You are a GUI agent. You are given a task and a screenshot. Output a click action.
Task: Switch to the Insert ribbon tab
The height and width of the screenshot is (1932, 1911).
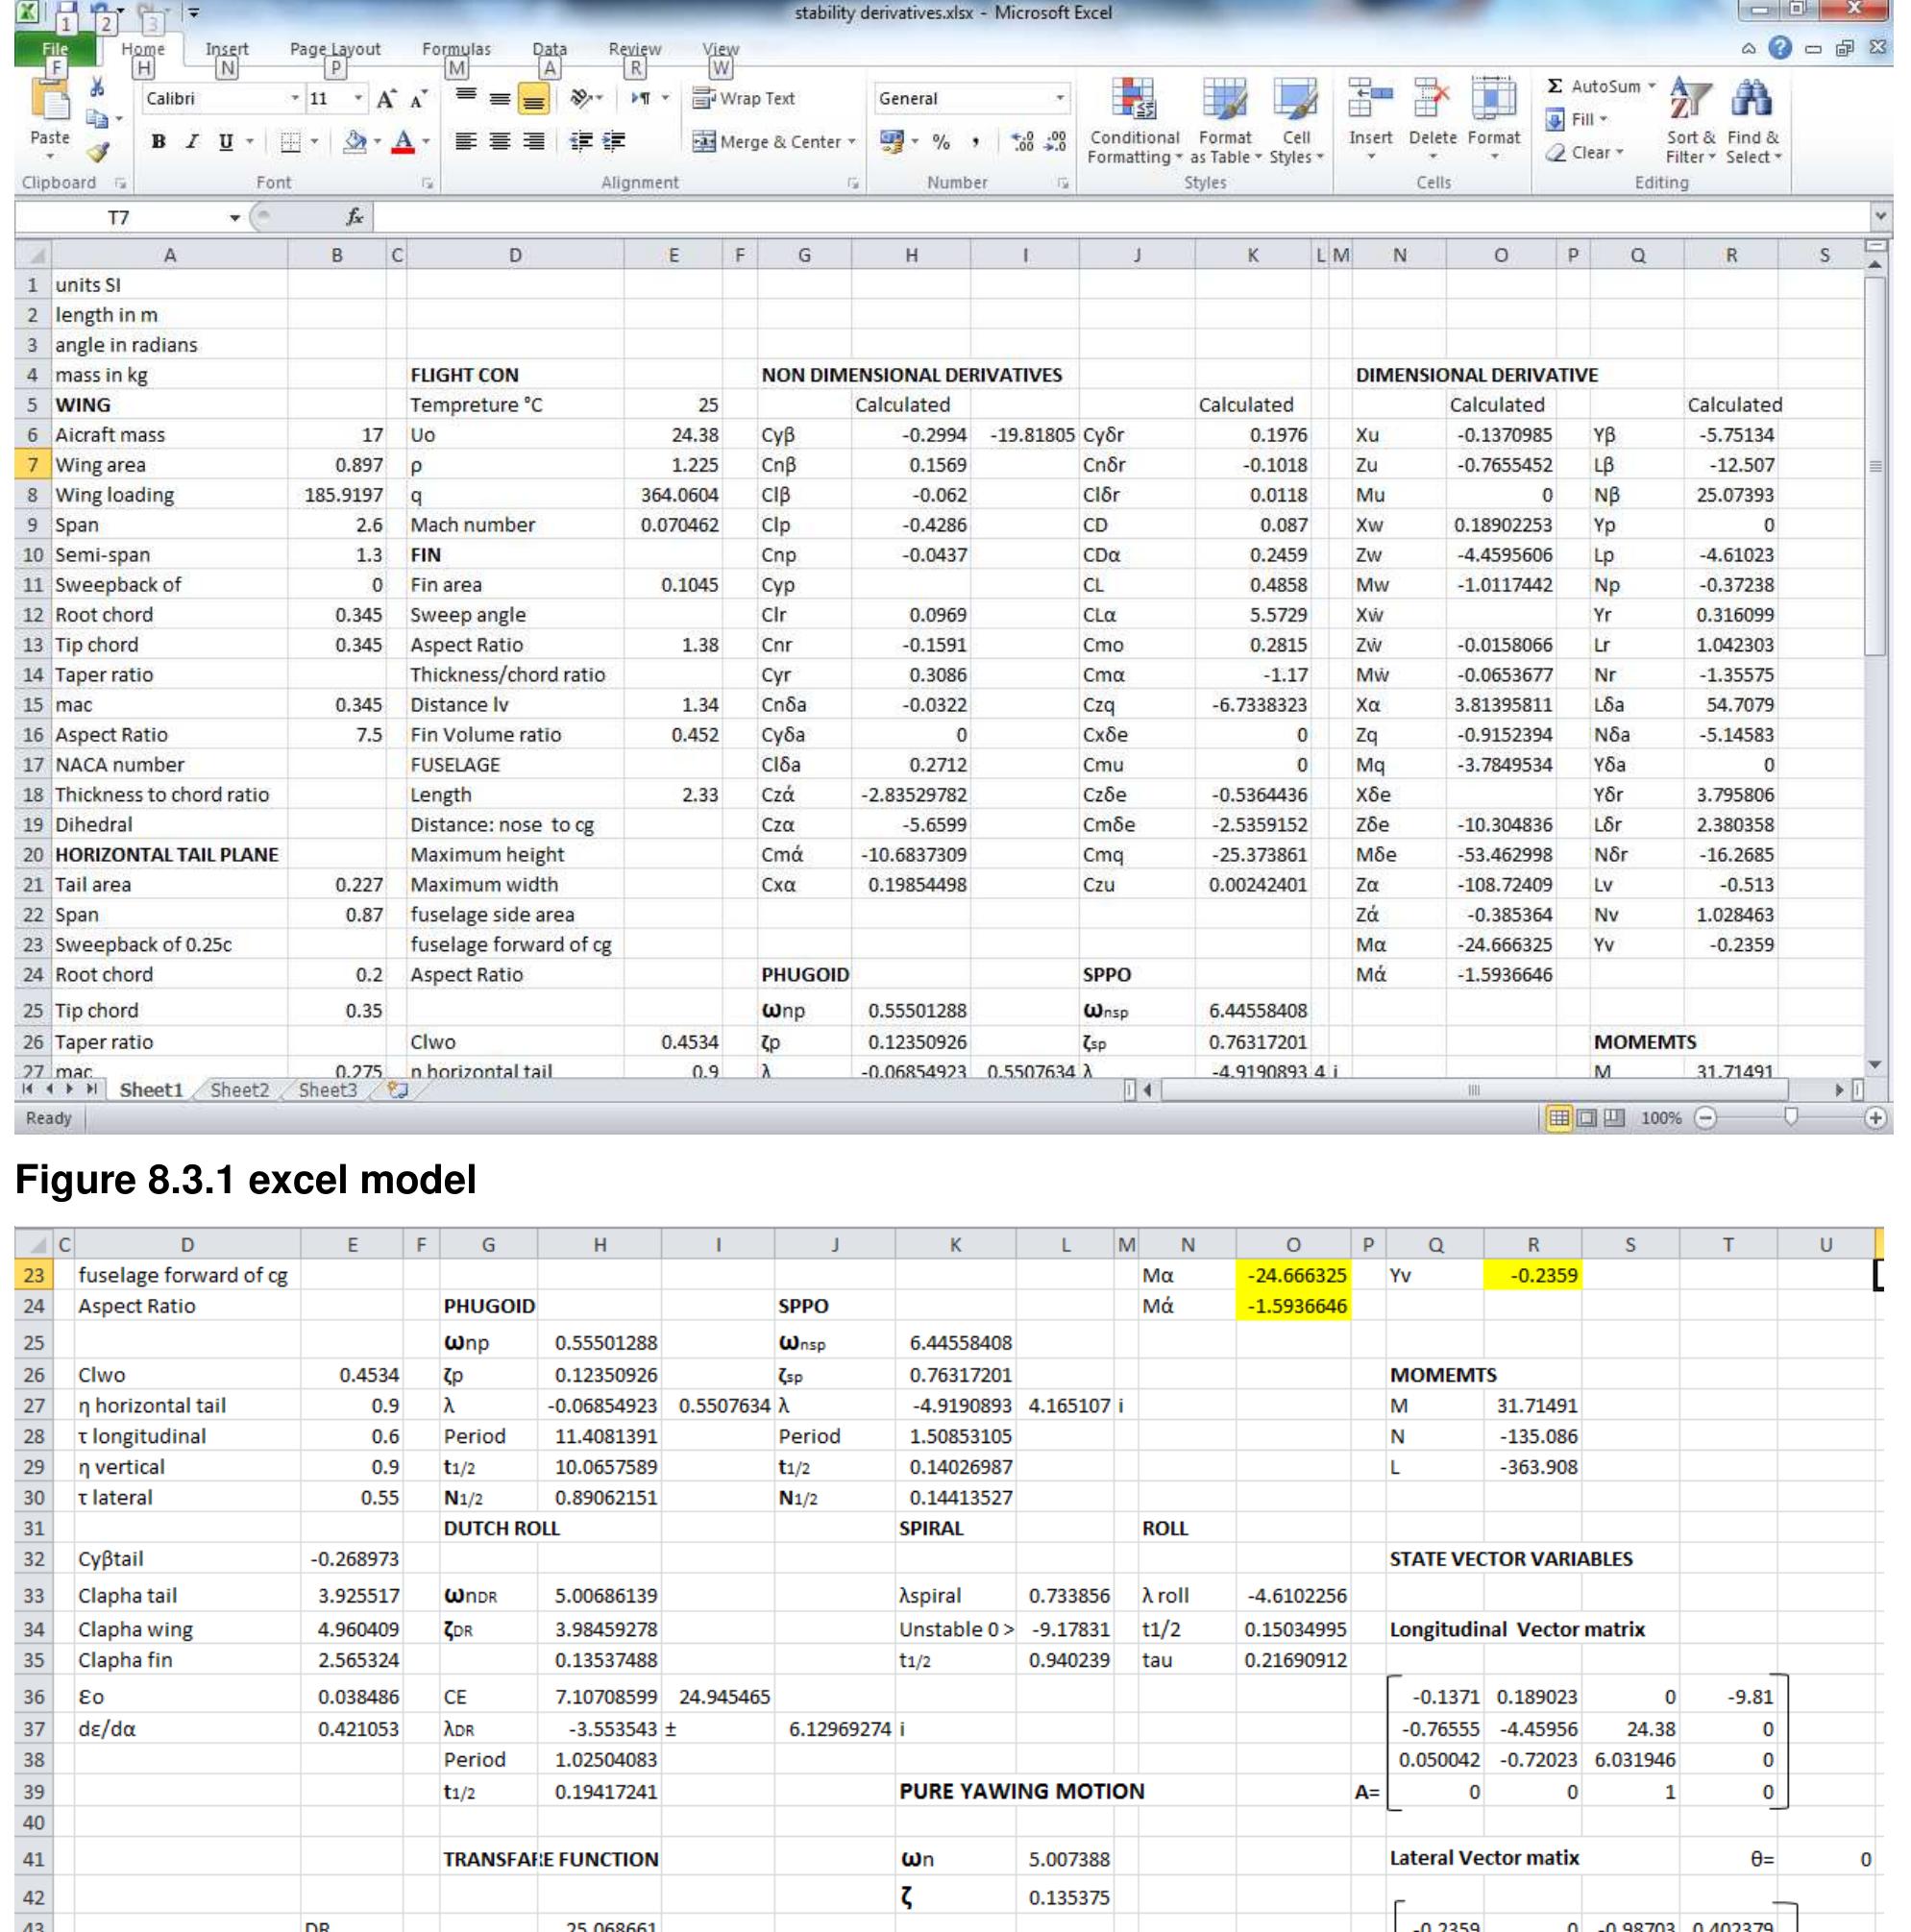tap(227, 49)
